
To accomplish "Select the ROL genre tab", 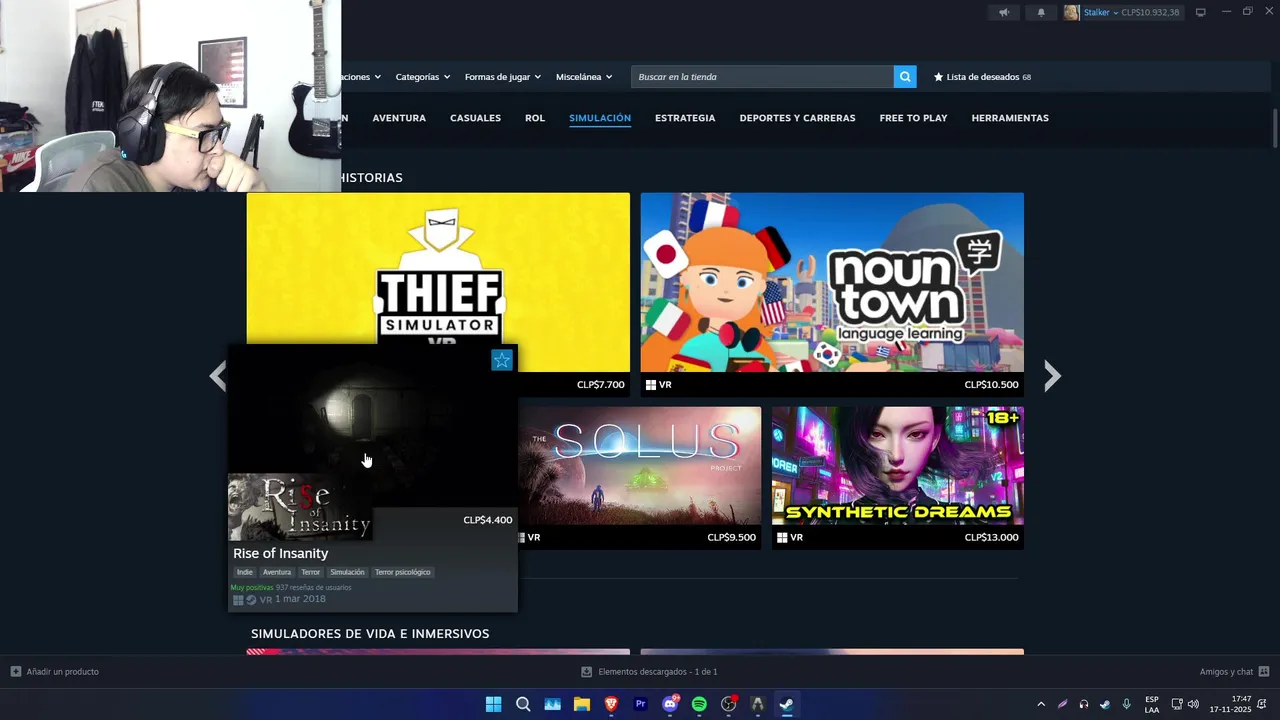I will point(535,118).
